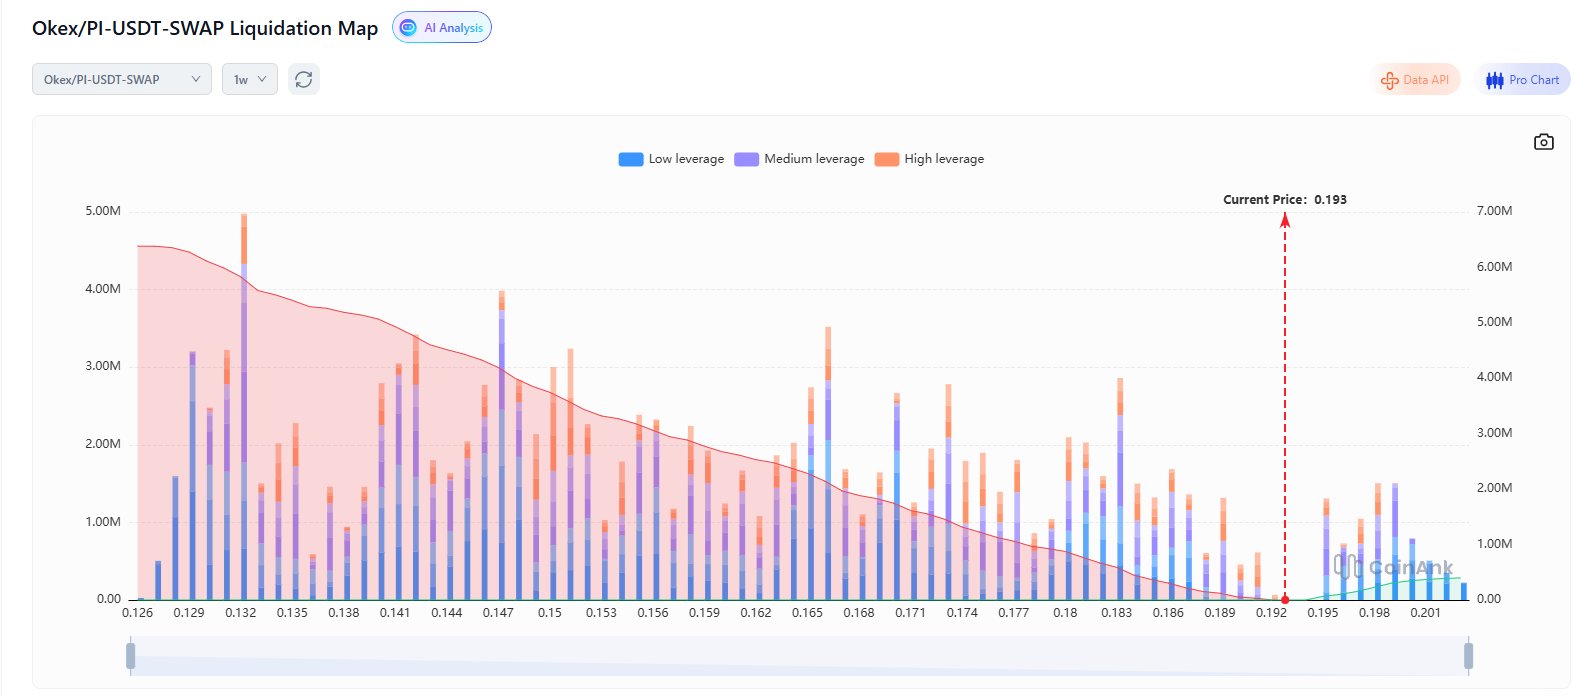Viewport: 1574px width, 696px height.
Task: Click the blue Low leverage color swatch
Action: (x=631, y=159)
